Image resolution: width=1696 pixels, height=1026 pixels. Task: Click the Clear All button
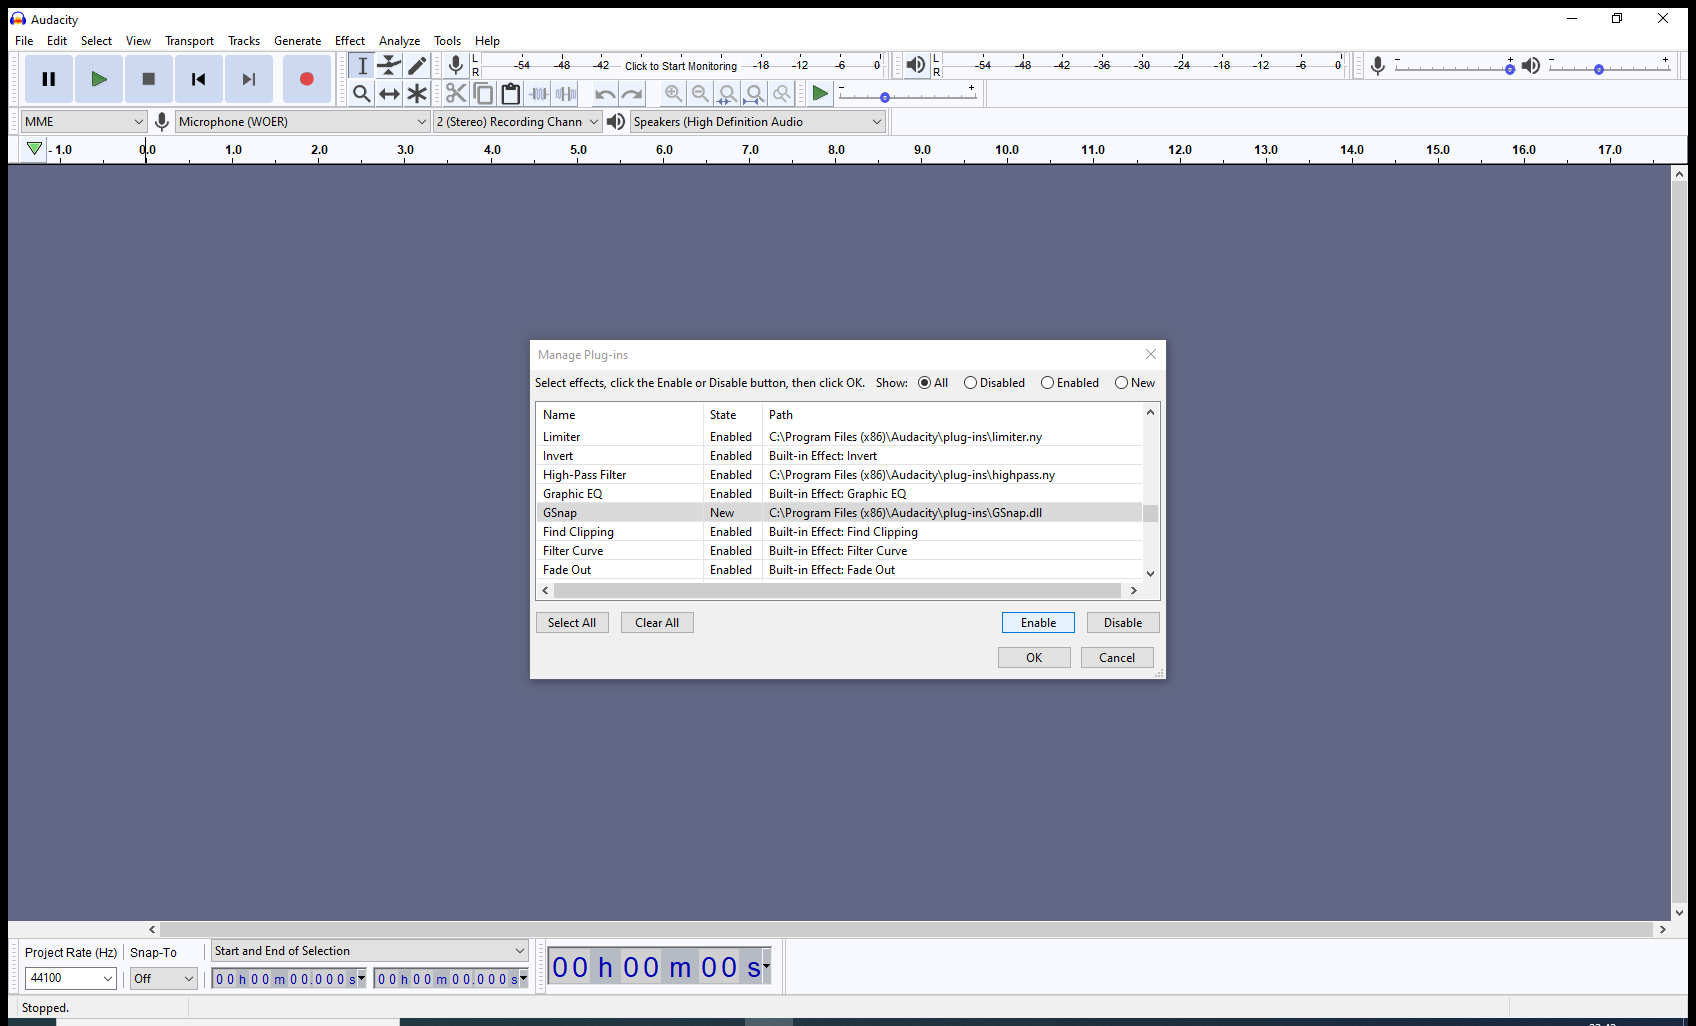click(657, 623)
